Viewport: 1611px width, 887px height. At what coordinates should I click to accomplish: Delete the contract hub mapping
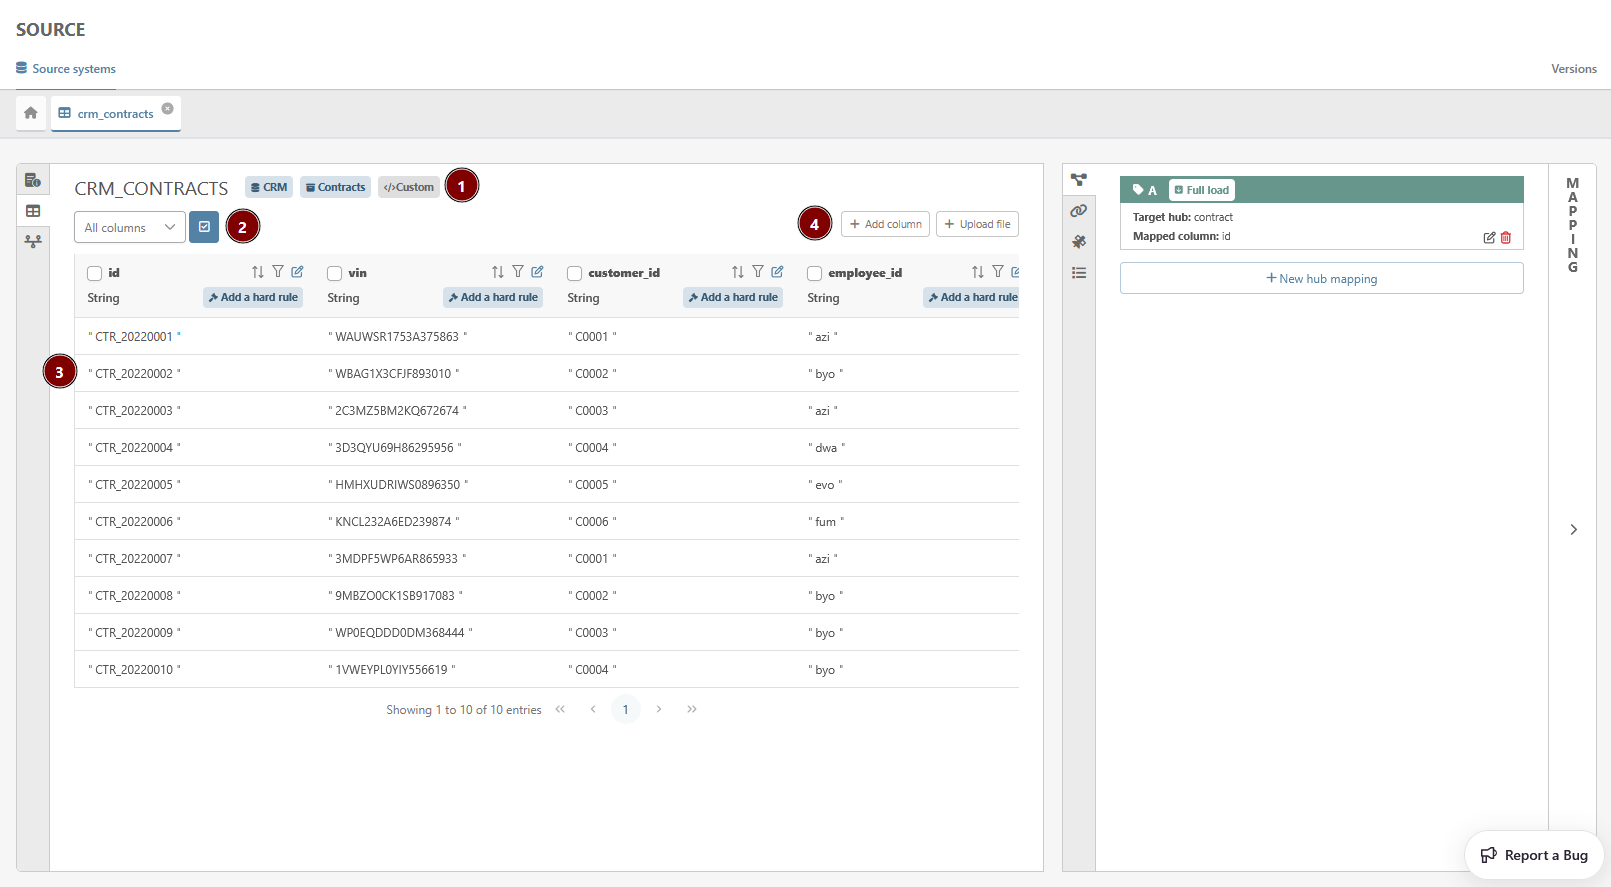[x=1506, y=238]
